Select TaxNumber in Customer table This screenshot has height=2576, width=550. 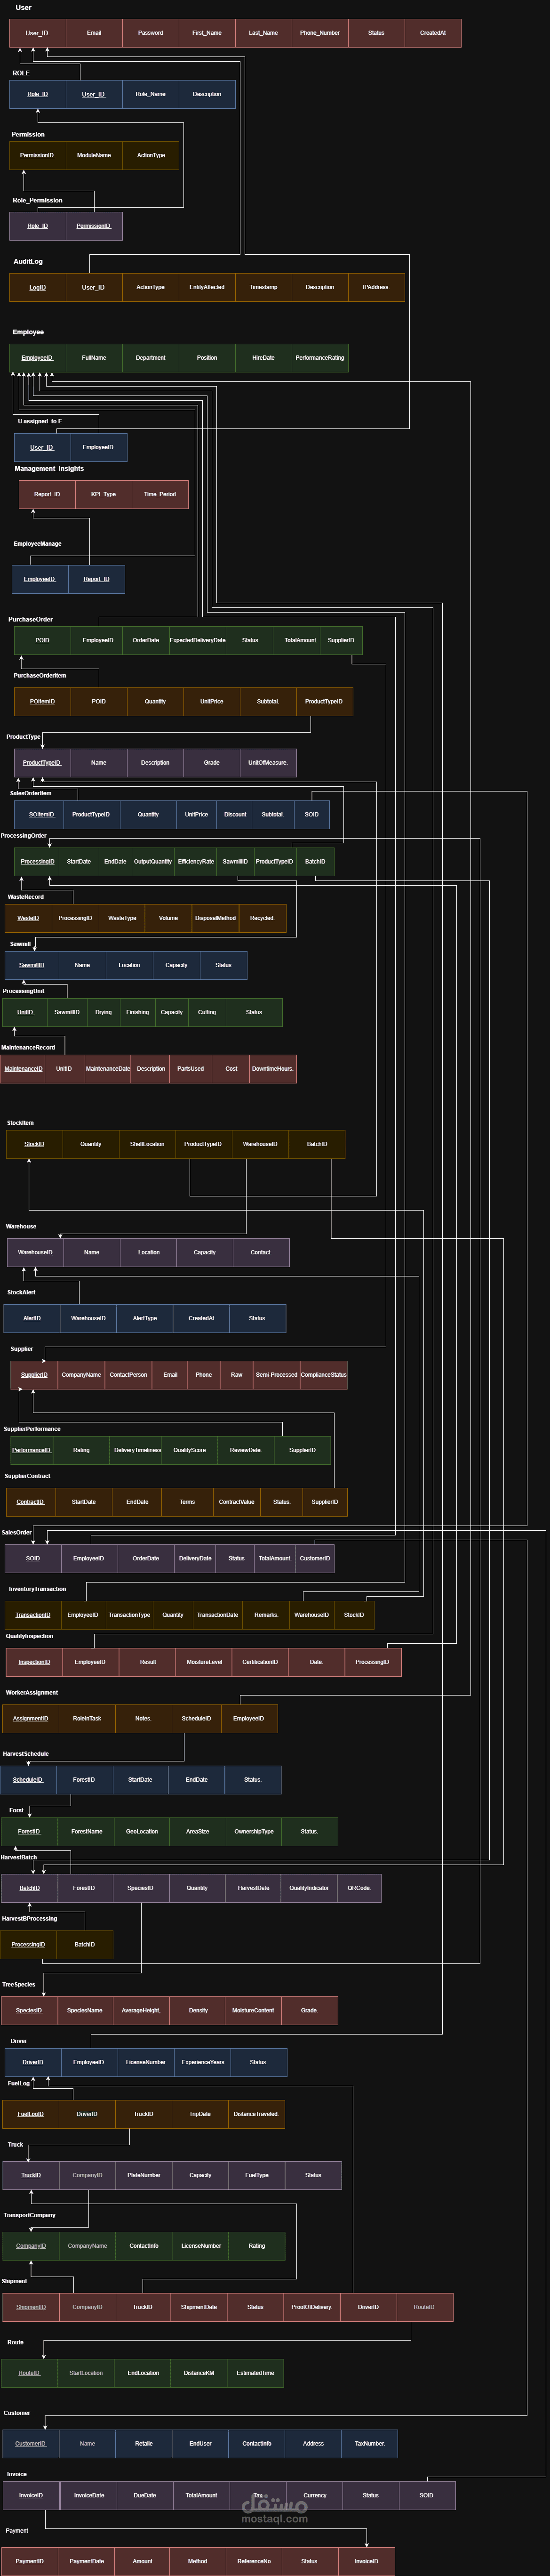pyautogui.click(x=370, y=2443)
